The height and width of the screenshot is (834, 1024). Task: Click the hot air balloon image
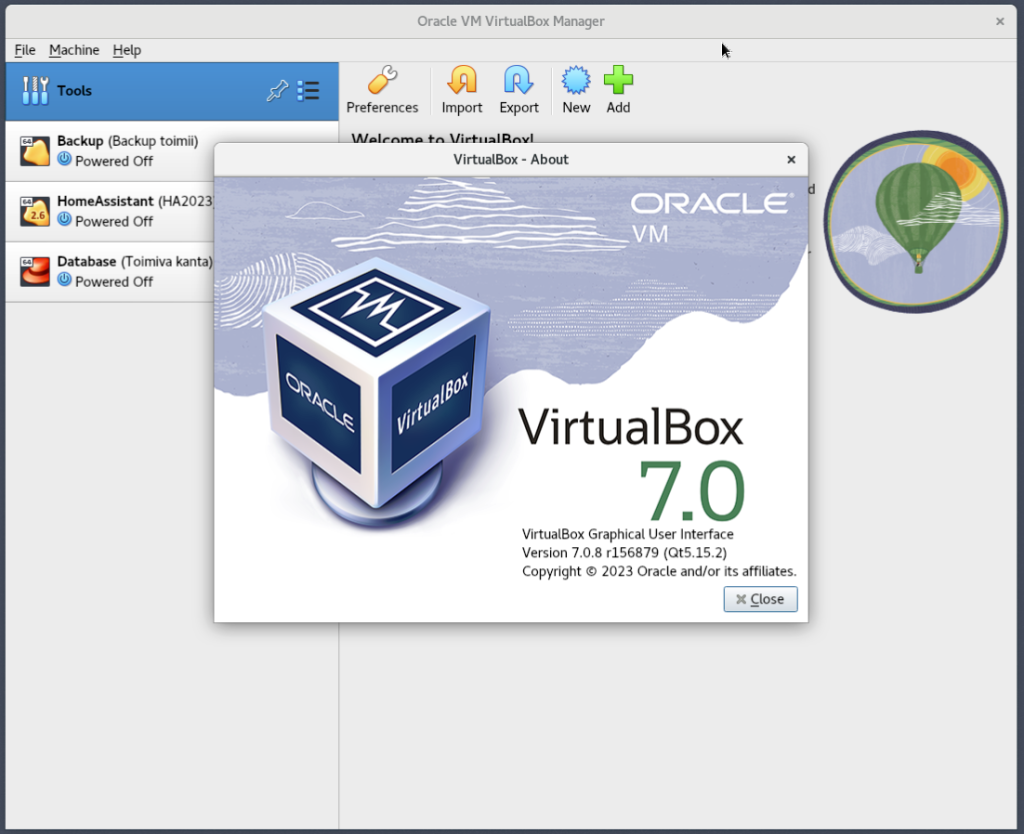(x=915, y=221)
